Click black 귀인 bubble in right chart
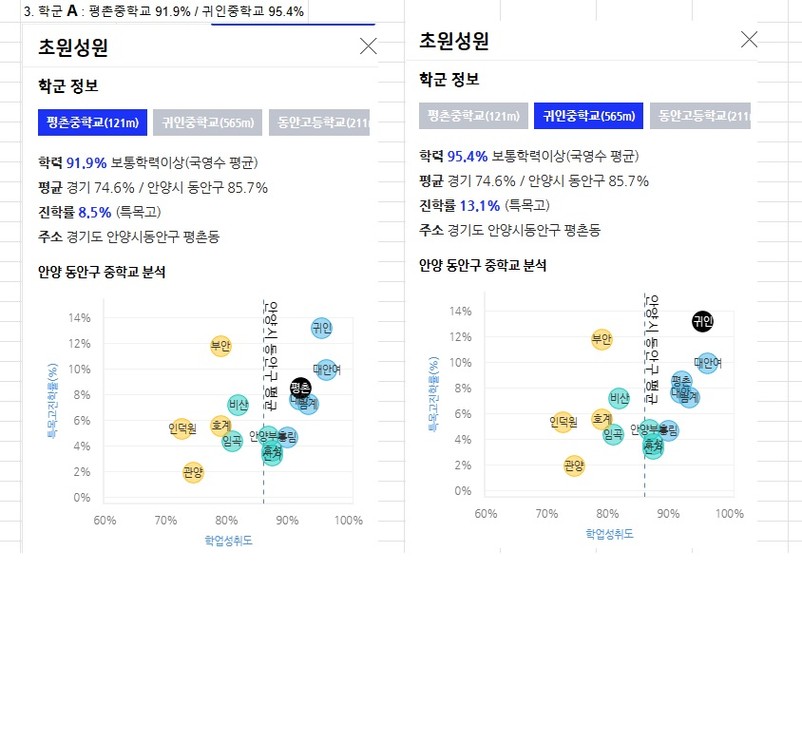 pos(702,321)
